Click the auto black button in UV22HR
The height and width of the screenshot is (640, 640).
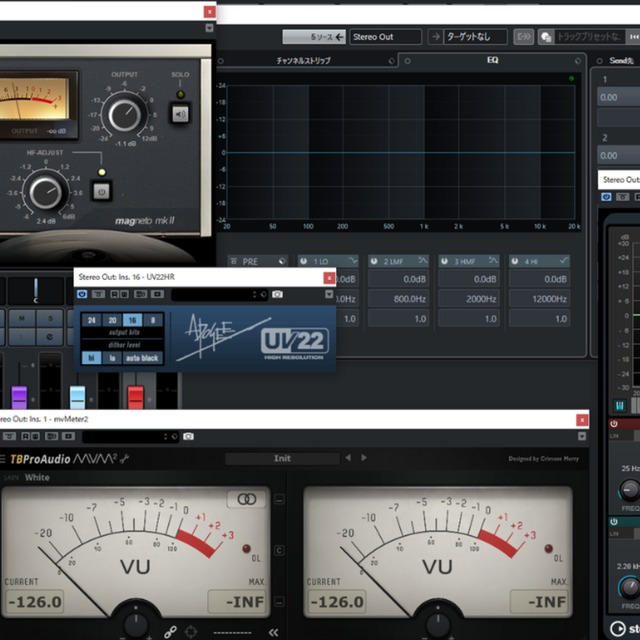141,357
